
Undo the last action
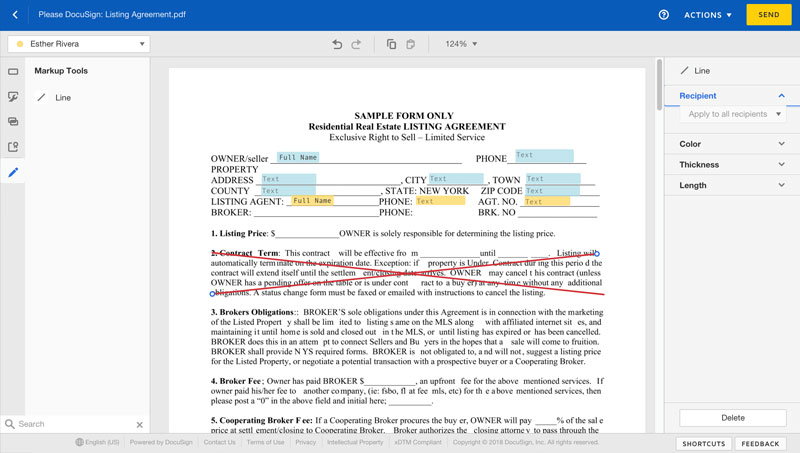337,44
